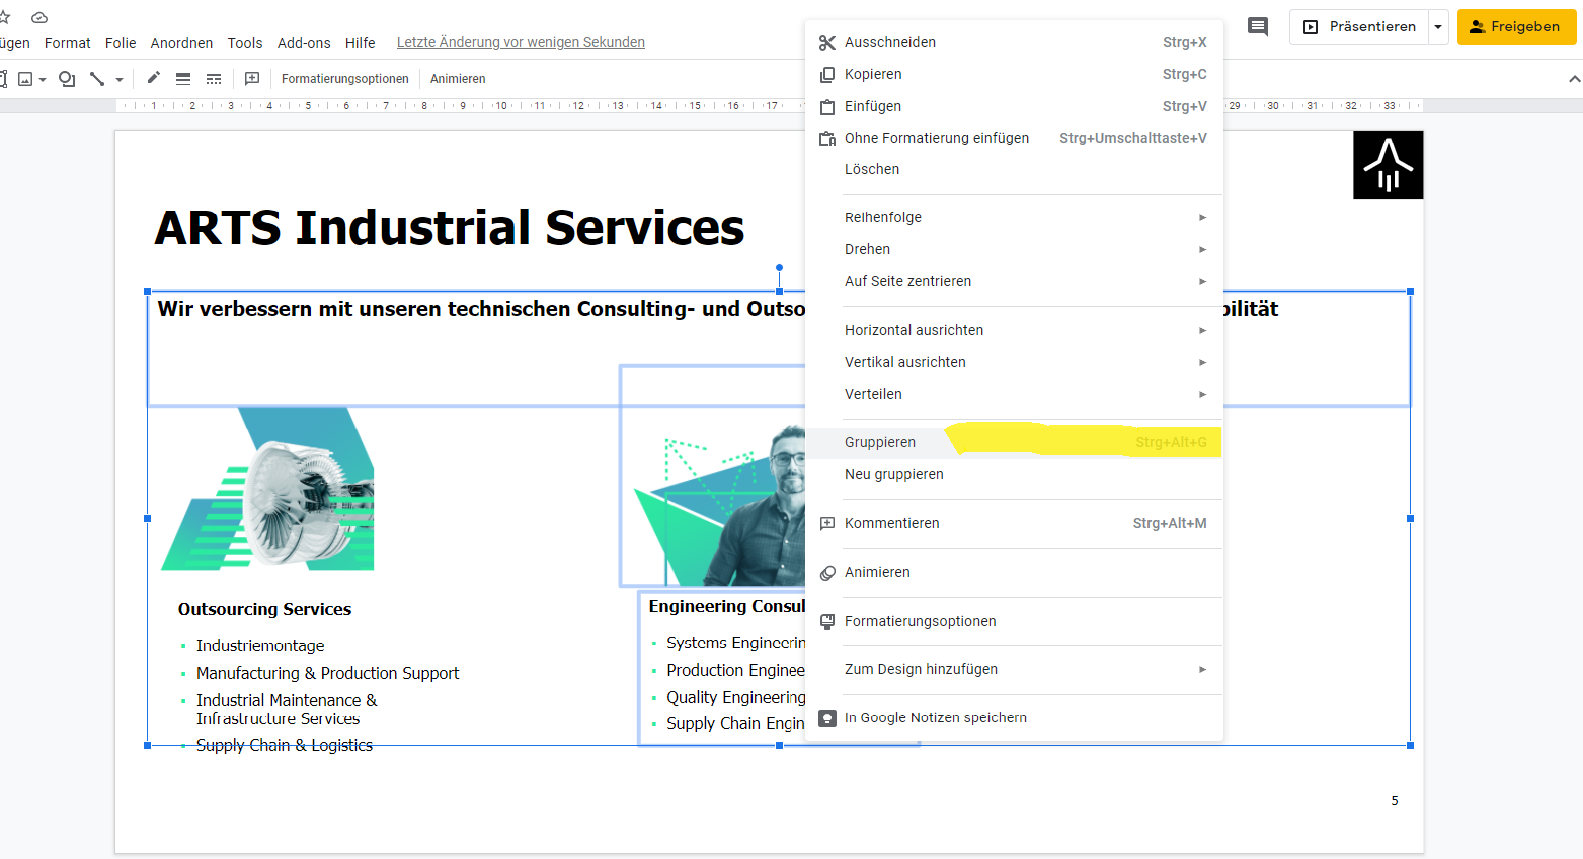
Task: Click Animieren in the toolbar
Action: tap(458, 79)
